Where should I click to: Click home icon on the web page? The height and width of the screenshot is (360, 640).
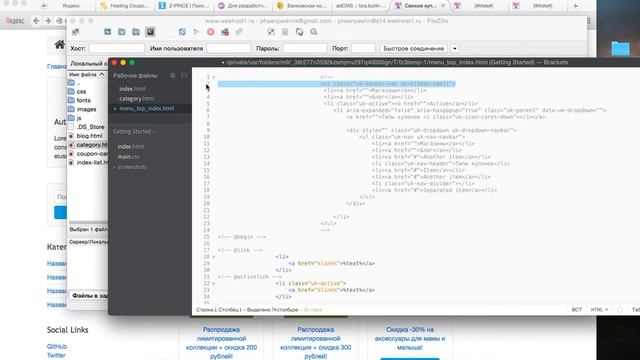[x=60, y=44]
